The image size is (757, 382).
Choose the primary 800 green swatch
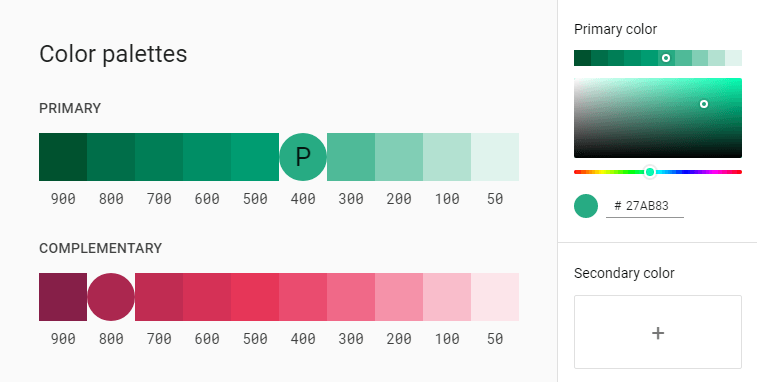(x=111, y=157)
